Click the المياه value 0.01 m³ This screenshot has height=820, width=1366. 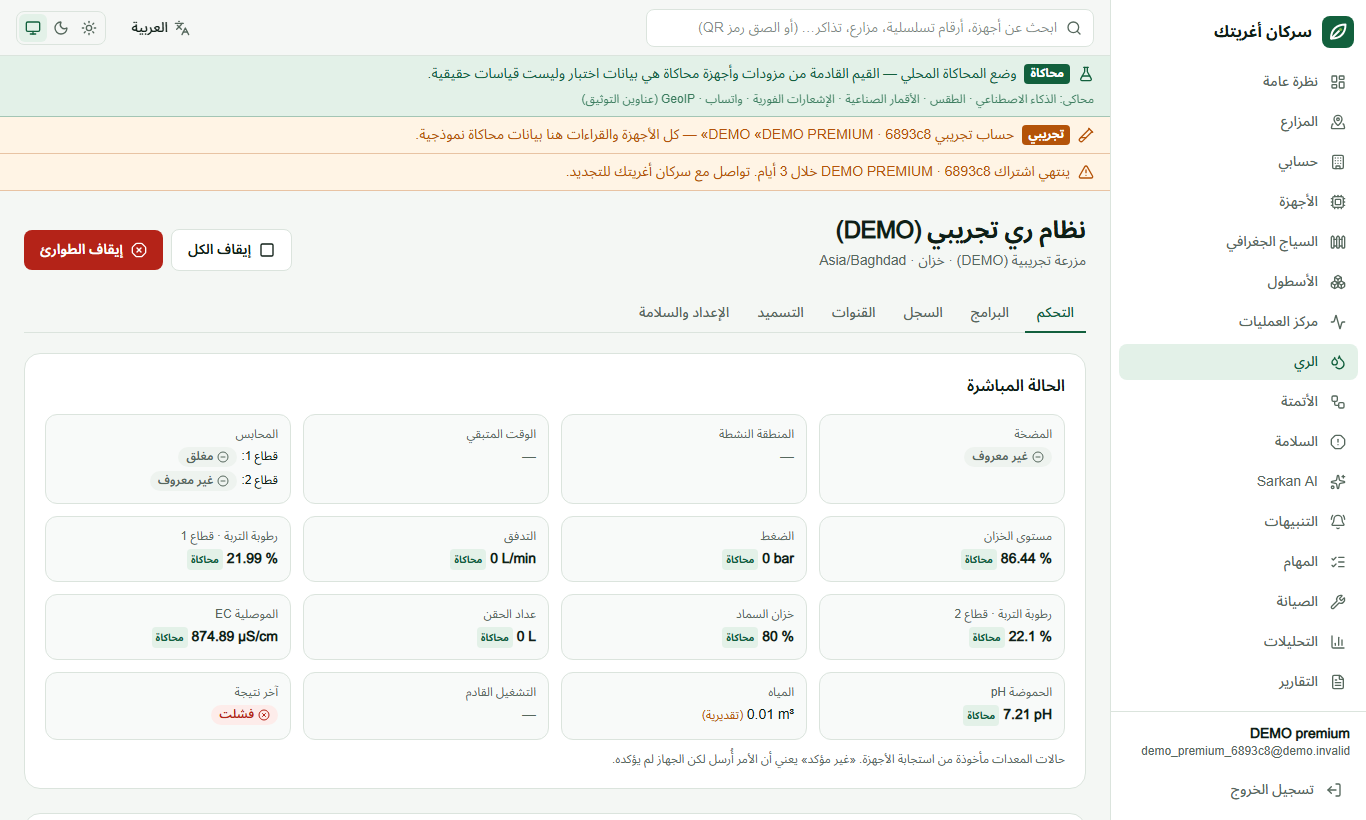[770, 715]
